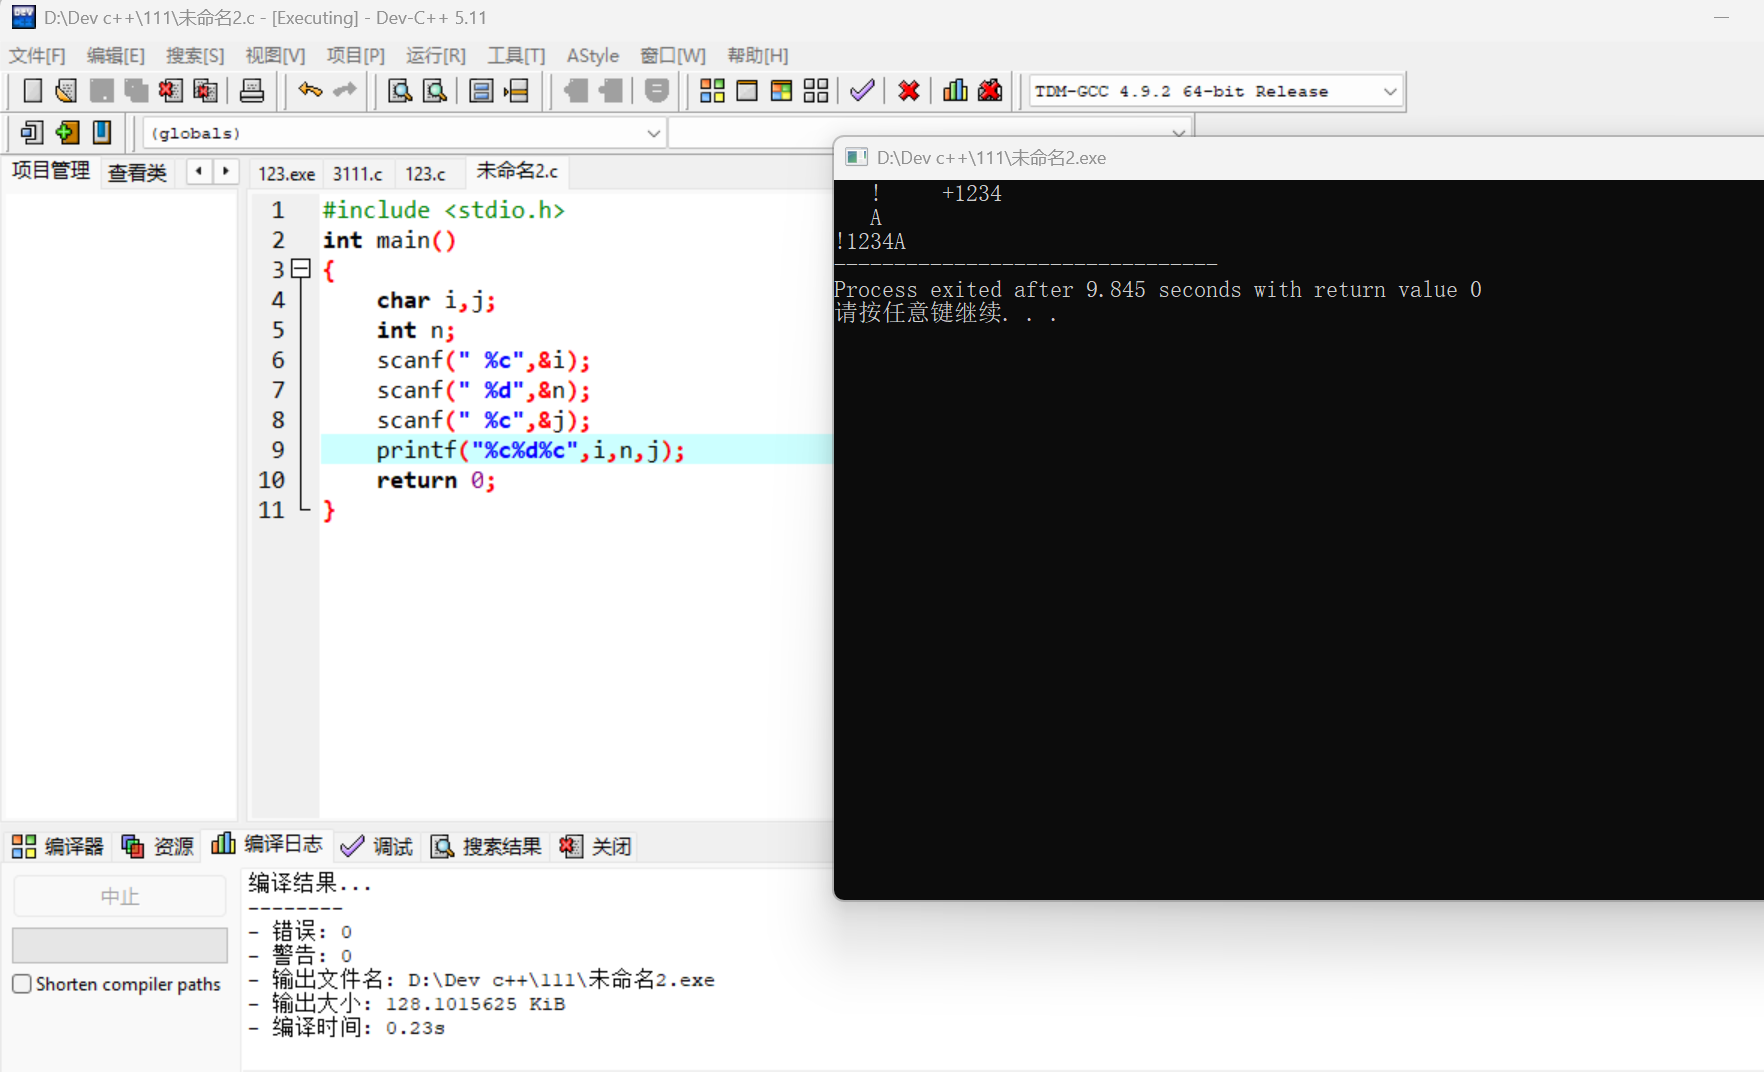Redo the last undone edit
This screenshot has width=1764, height=1072.
pos(345,91)
